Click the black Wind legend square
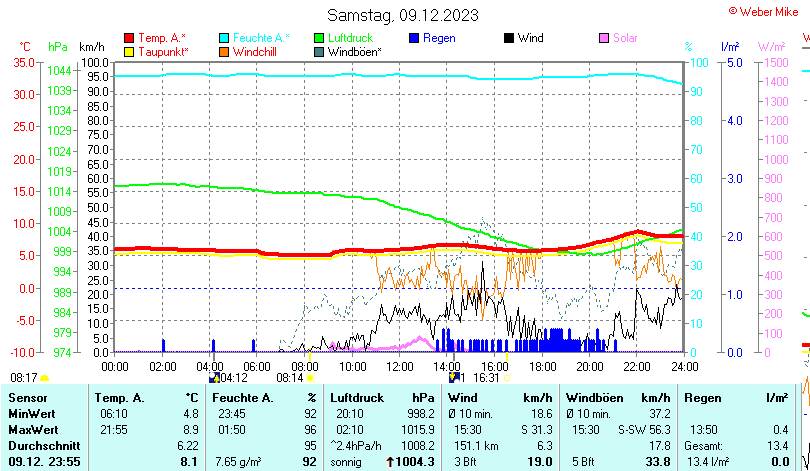Image resolution: width=810 pixels, height=471 pixels. [509, 38]
